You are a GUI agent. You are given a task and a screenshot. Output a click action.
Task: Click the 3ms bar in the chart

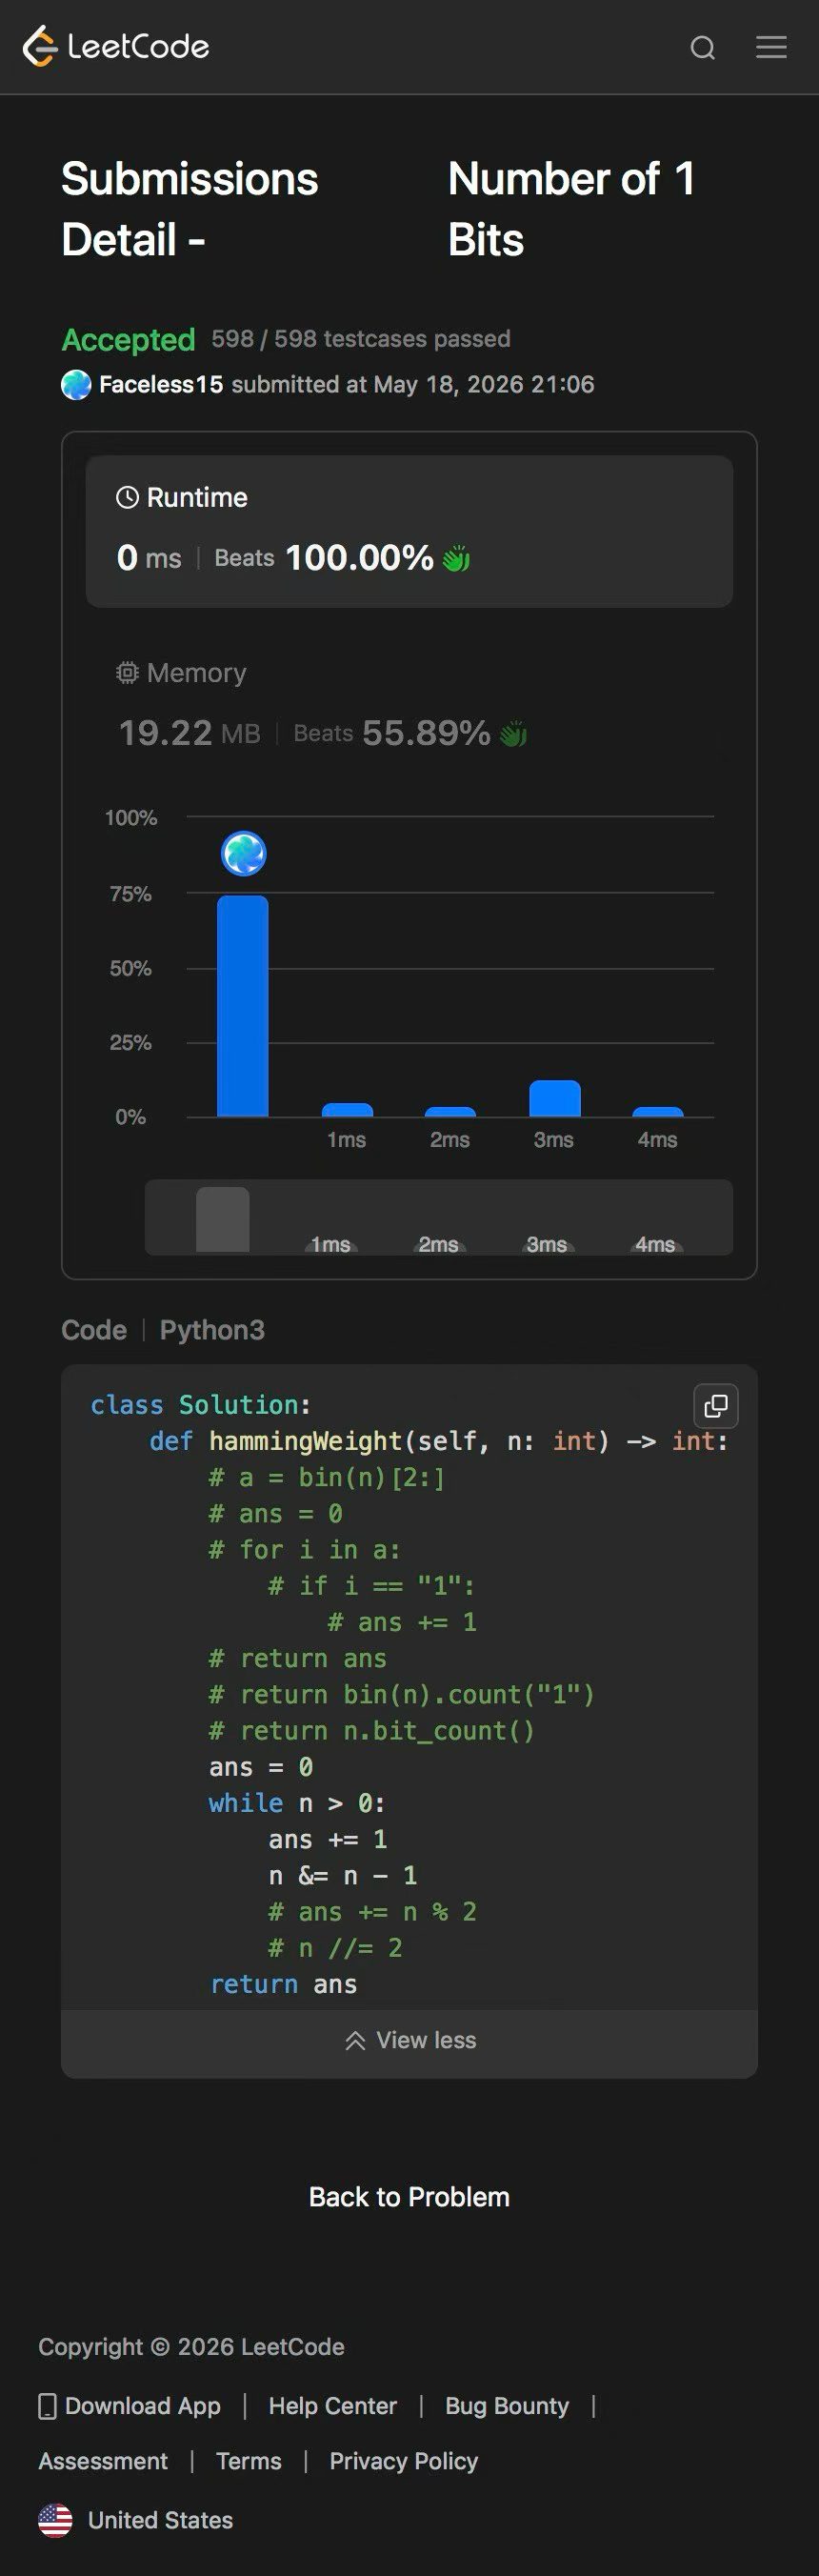[x=555, y=1098]
